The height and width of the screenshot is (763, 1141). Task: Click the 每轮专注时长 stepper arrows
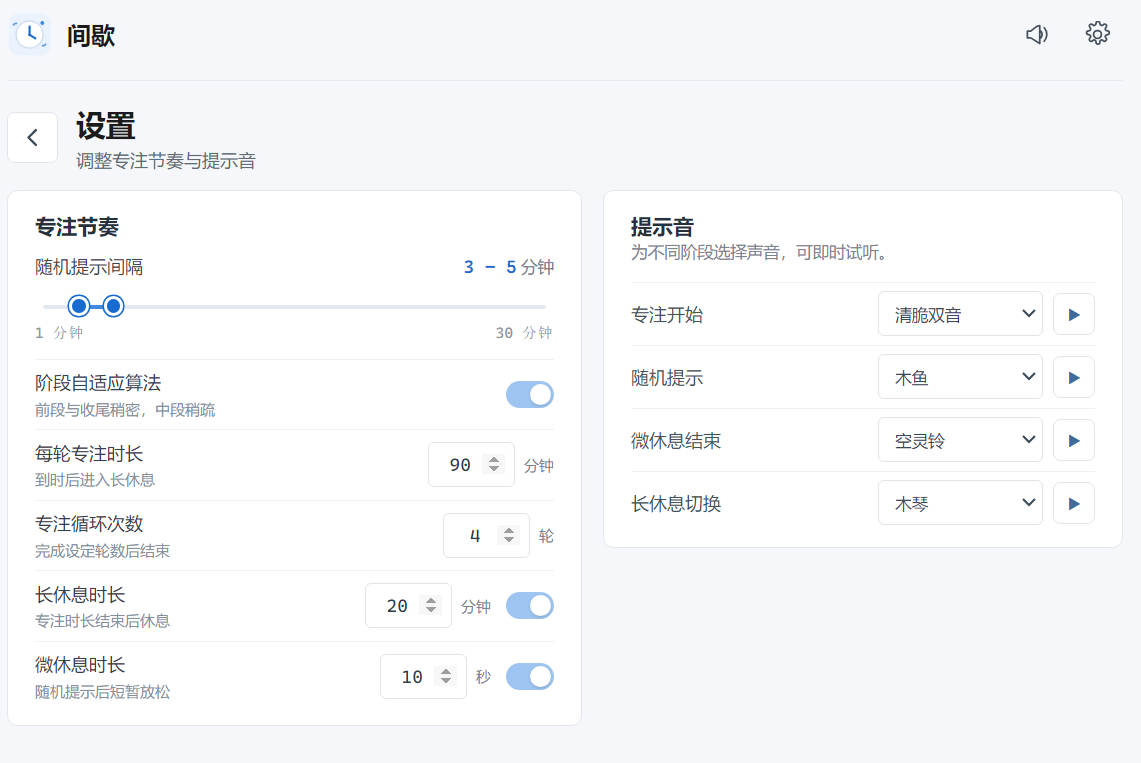(494, 464)
